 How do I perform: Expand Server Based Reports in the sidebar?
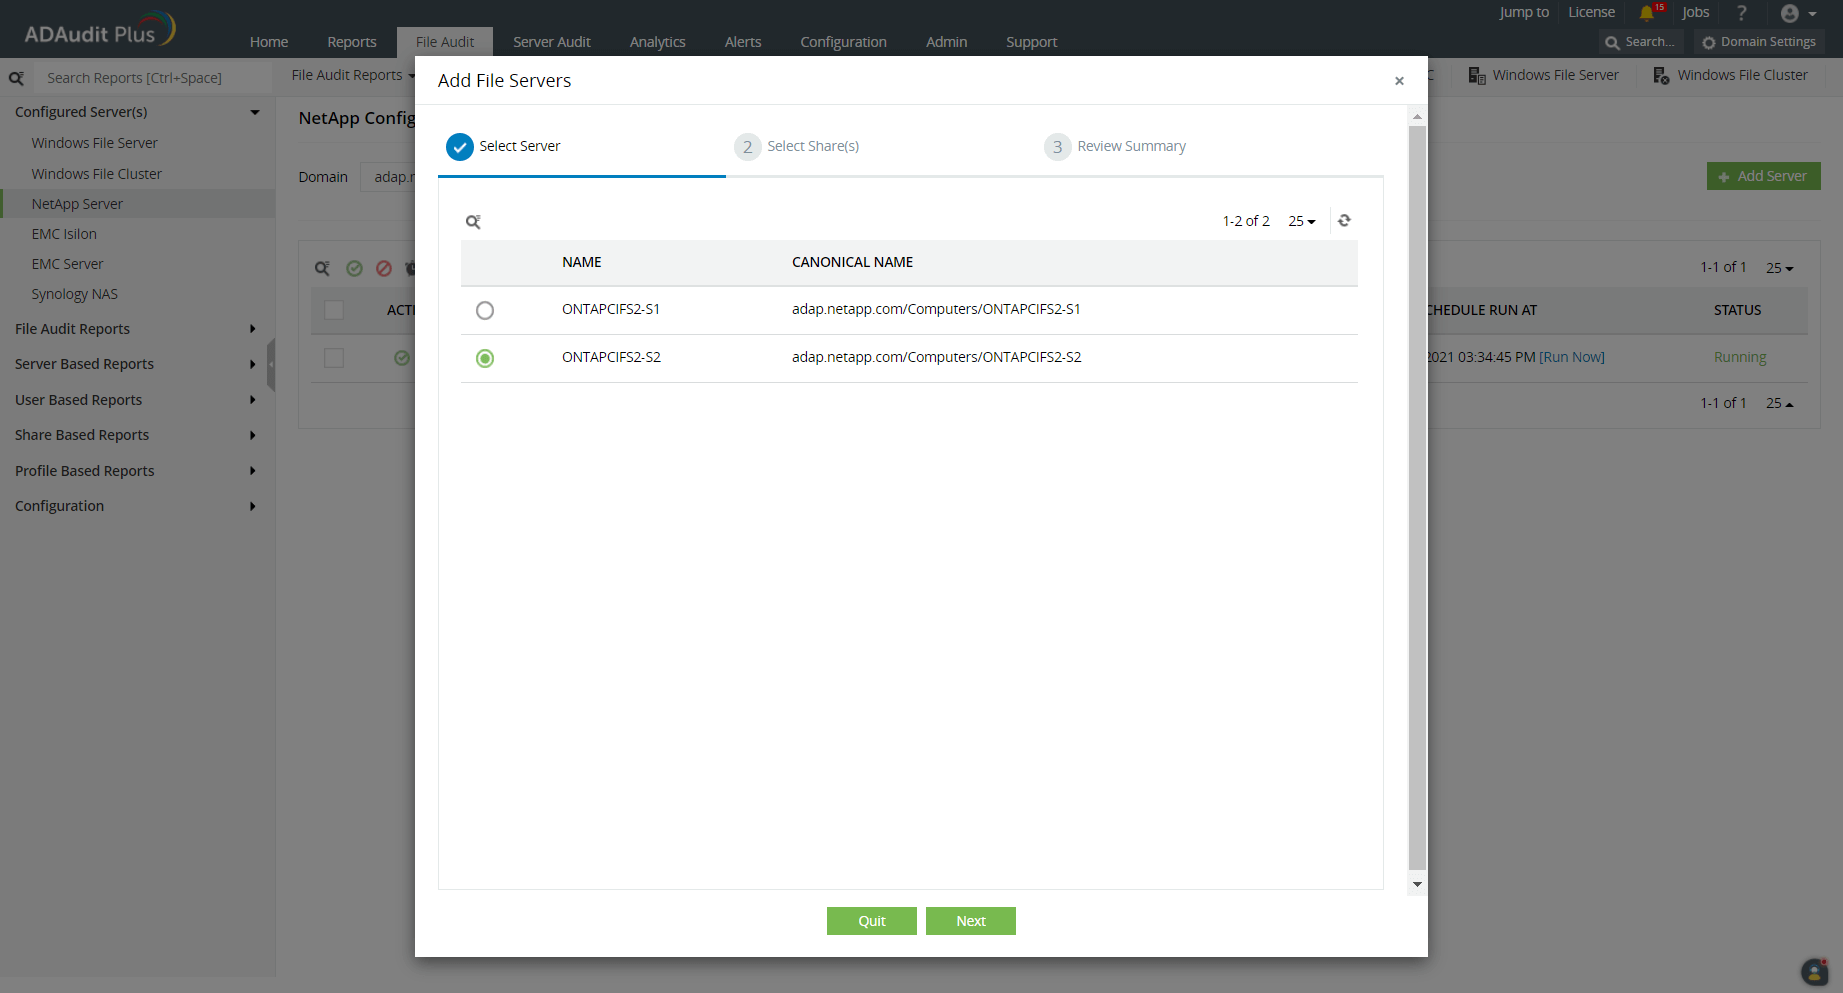click(x=253, y=364)
